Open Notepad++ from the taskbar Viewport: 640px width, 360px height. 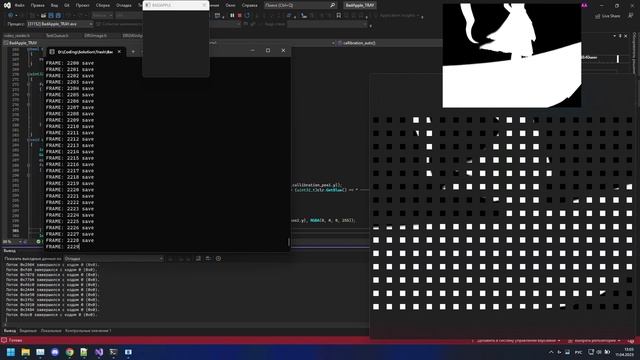click(84, 352)
